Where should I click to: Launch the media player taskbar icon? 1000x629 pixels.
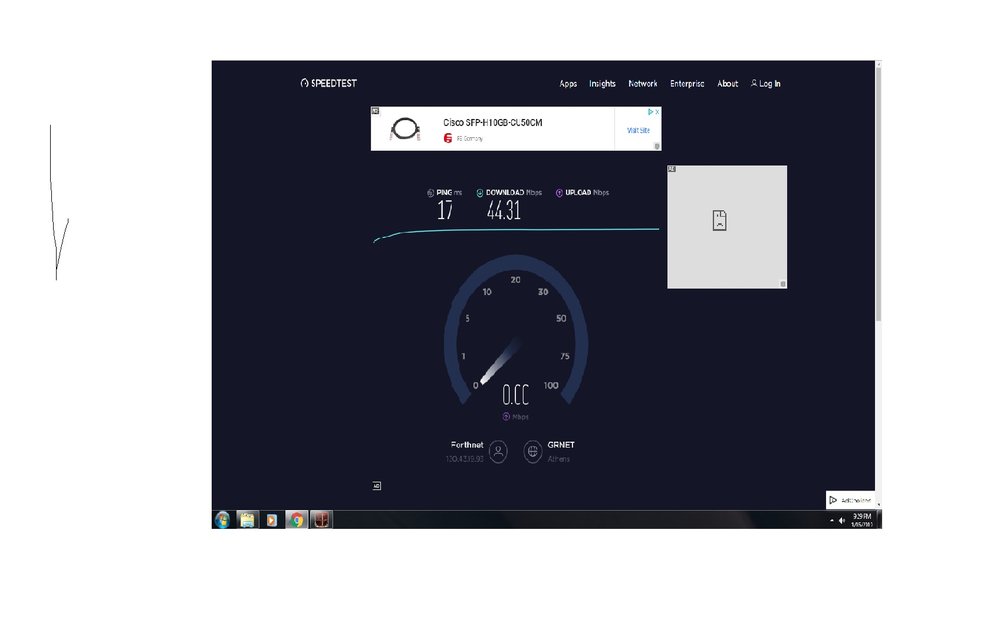coord(271,520)
